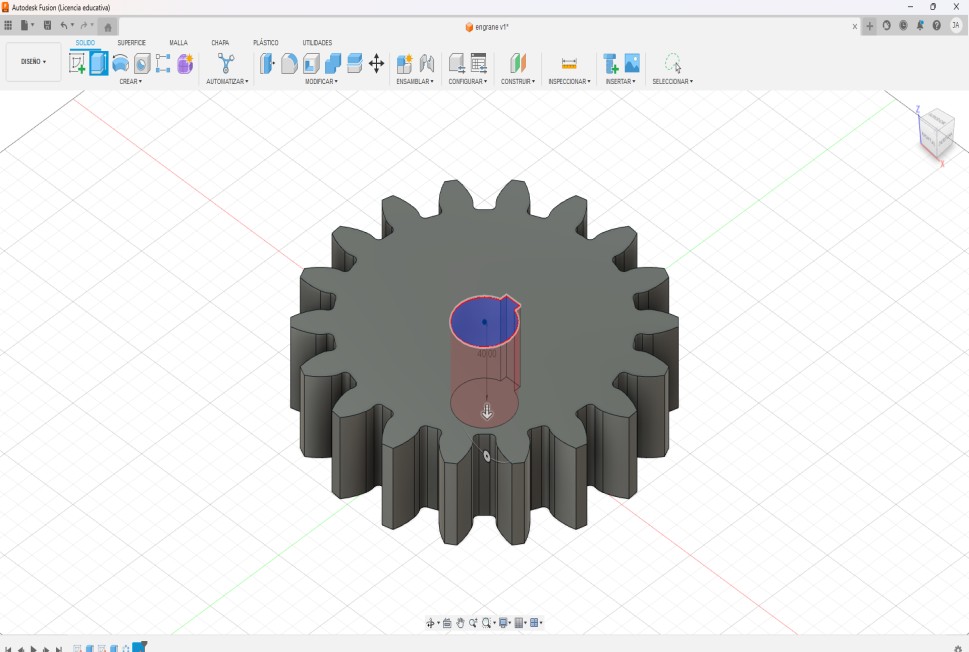Viewport: 969px width, 652px height.
Task: Redo the last undone action
Action: [84, 25]
